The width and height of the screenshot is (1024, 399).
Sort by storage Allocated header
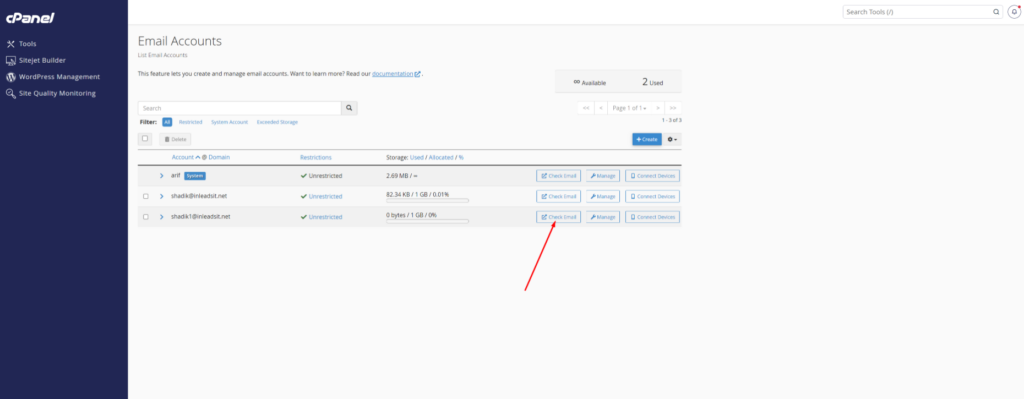point(441,157)
